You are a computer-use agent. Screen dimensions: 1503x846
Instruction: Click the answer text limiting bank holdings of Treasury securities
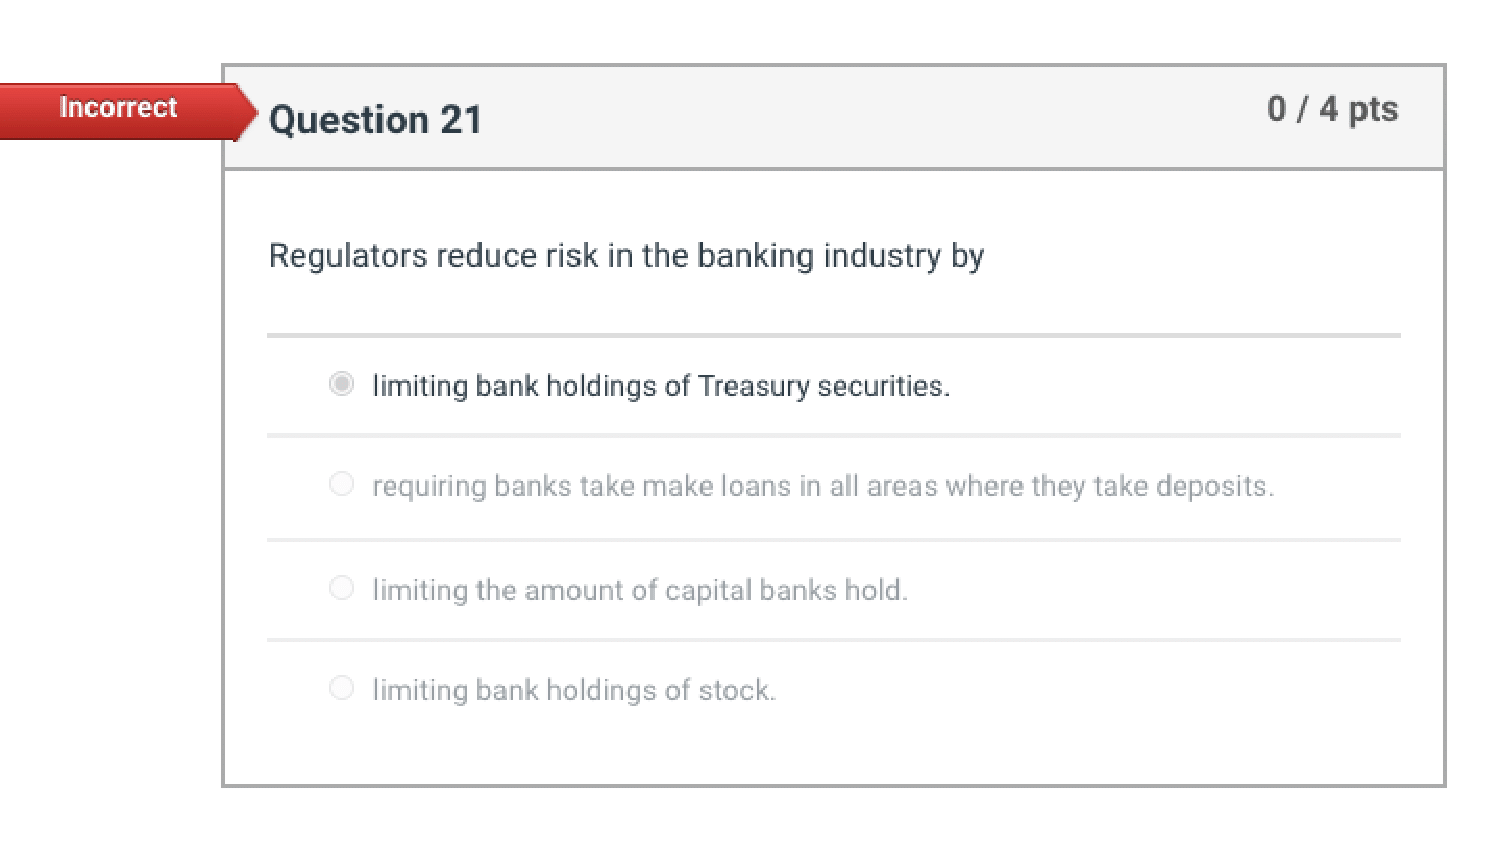click(x=662, y=385)
